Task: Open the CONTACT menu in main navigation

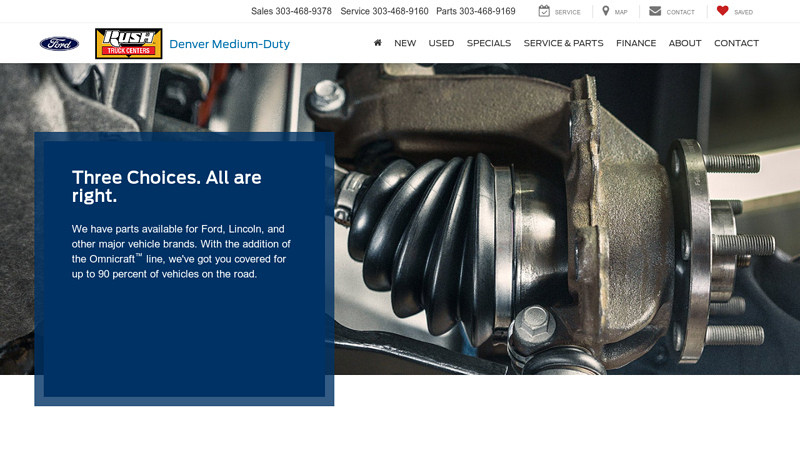Action: click(736, 43)
